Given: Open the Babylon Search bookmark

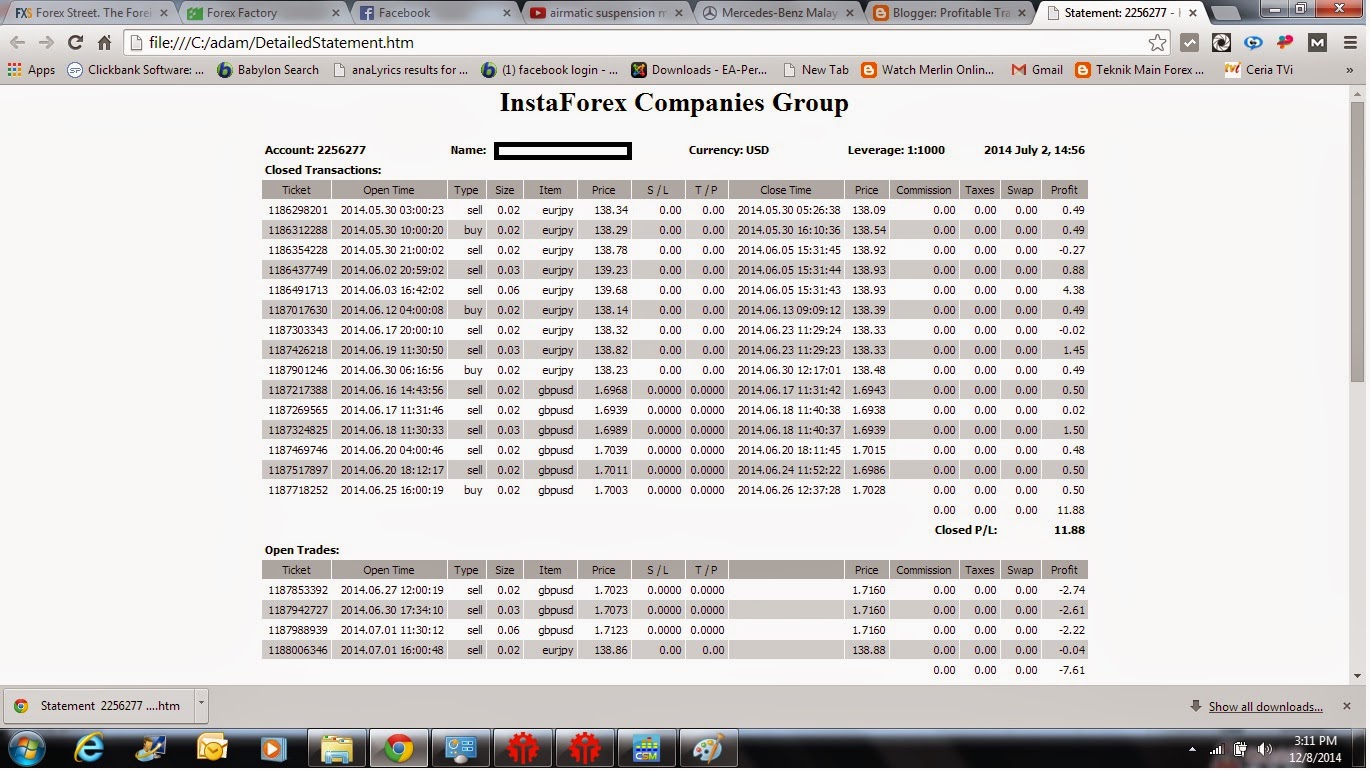Looking at the screenshot, I should [x=267, y=70].
